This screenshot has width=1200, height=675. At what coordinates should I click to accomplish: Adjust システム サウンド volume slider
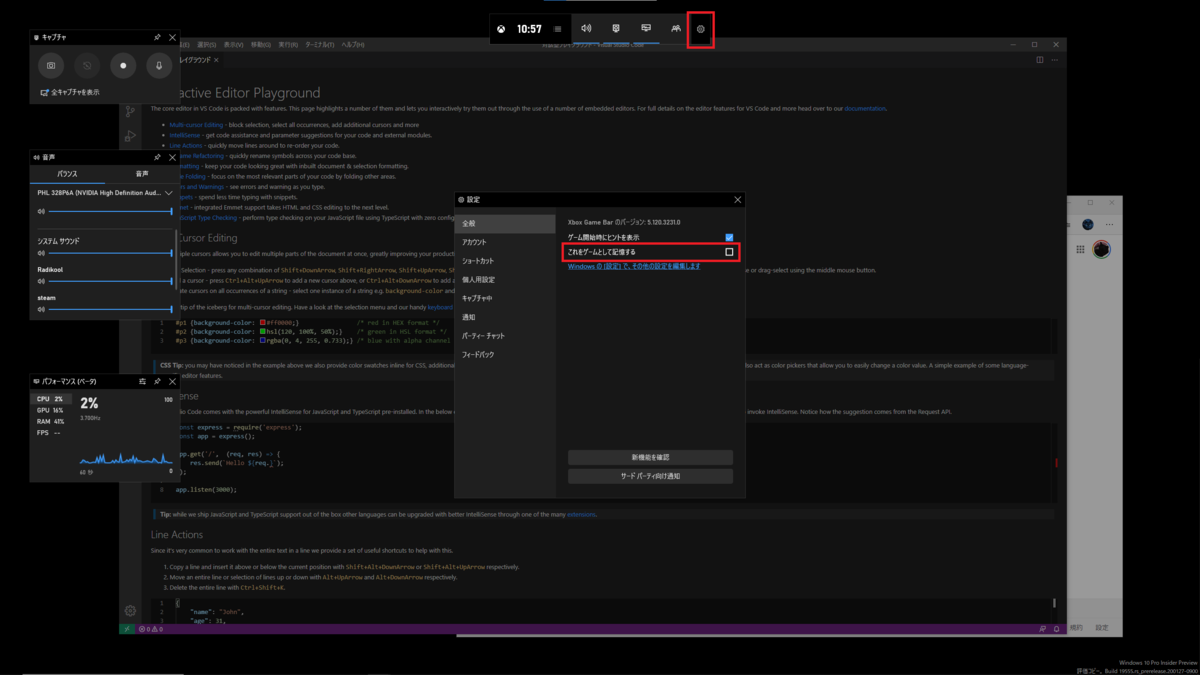[x=110, y=253]
